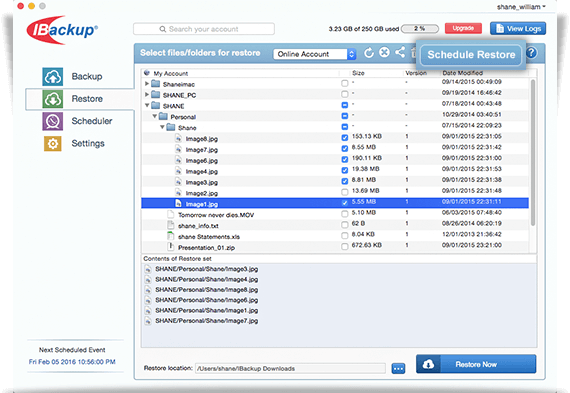Check the Shaneimac folder checkbox

[x=345, y=83]
